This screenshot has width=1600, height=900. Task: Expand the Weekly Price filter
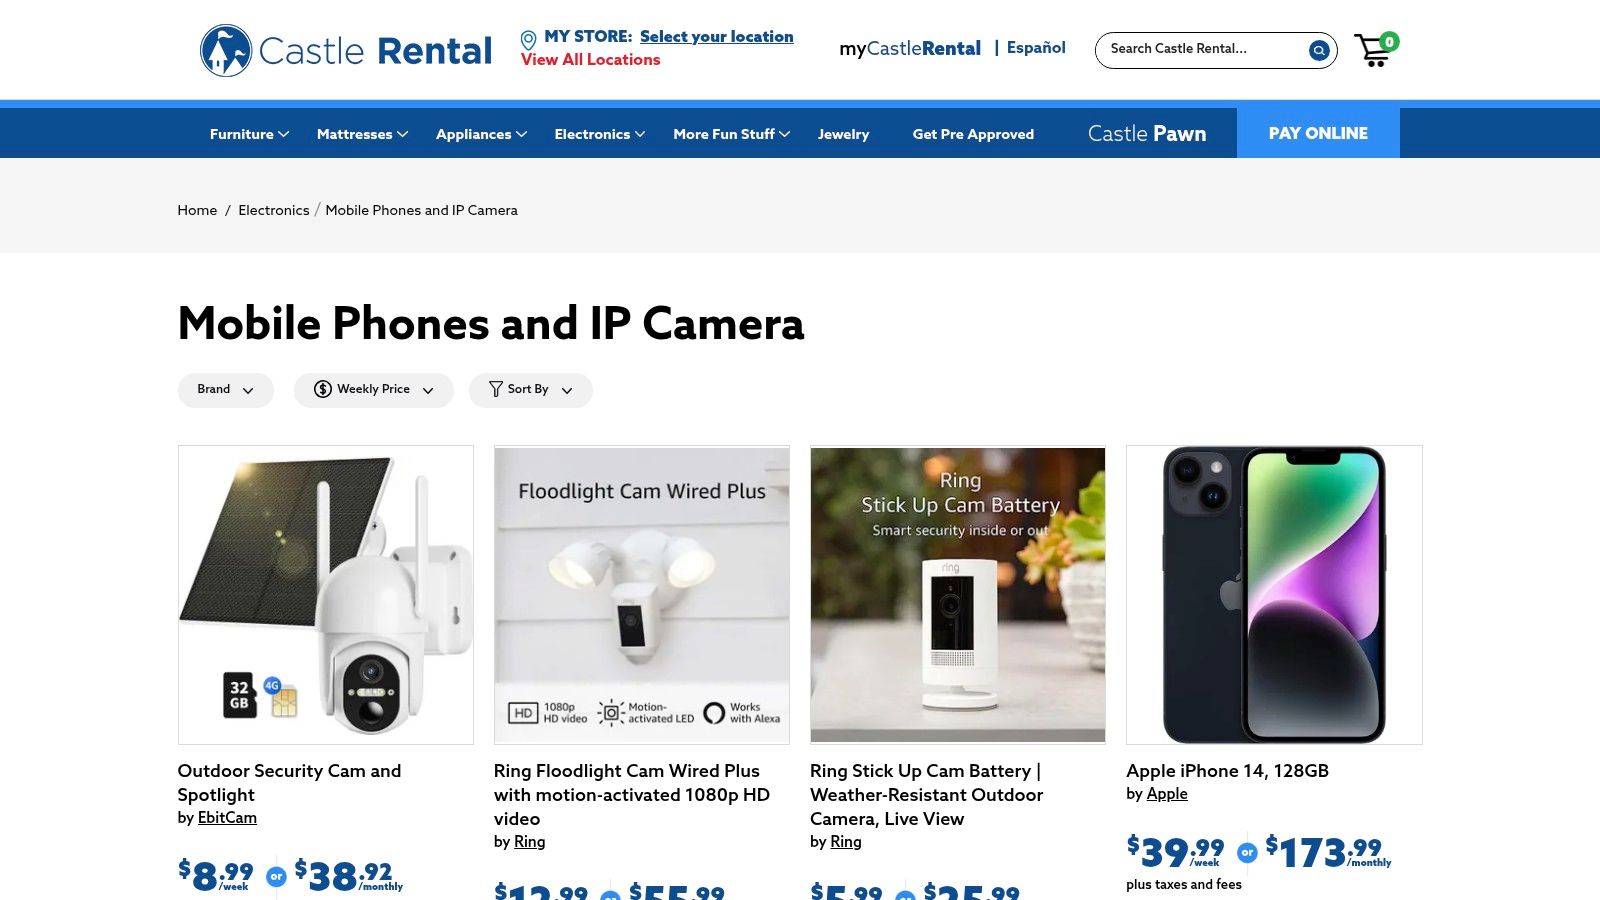tap(373, 390)
